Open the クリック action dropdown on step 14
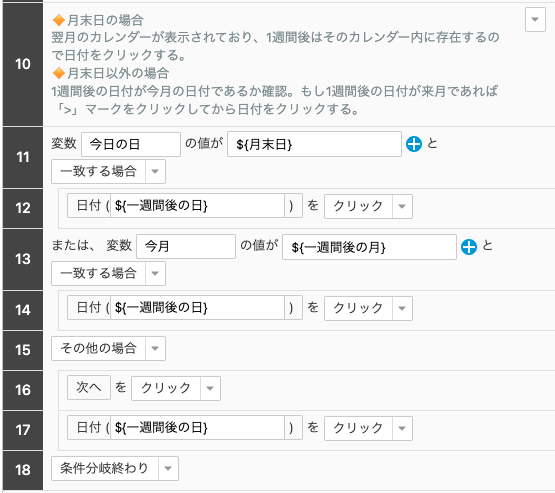The image size is (555, 493). (402, 308)
